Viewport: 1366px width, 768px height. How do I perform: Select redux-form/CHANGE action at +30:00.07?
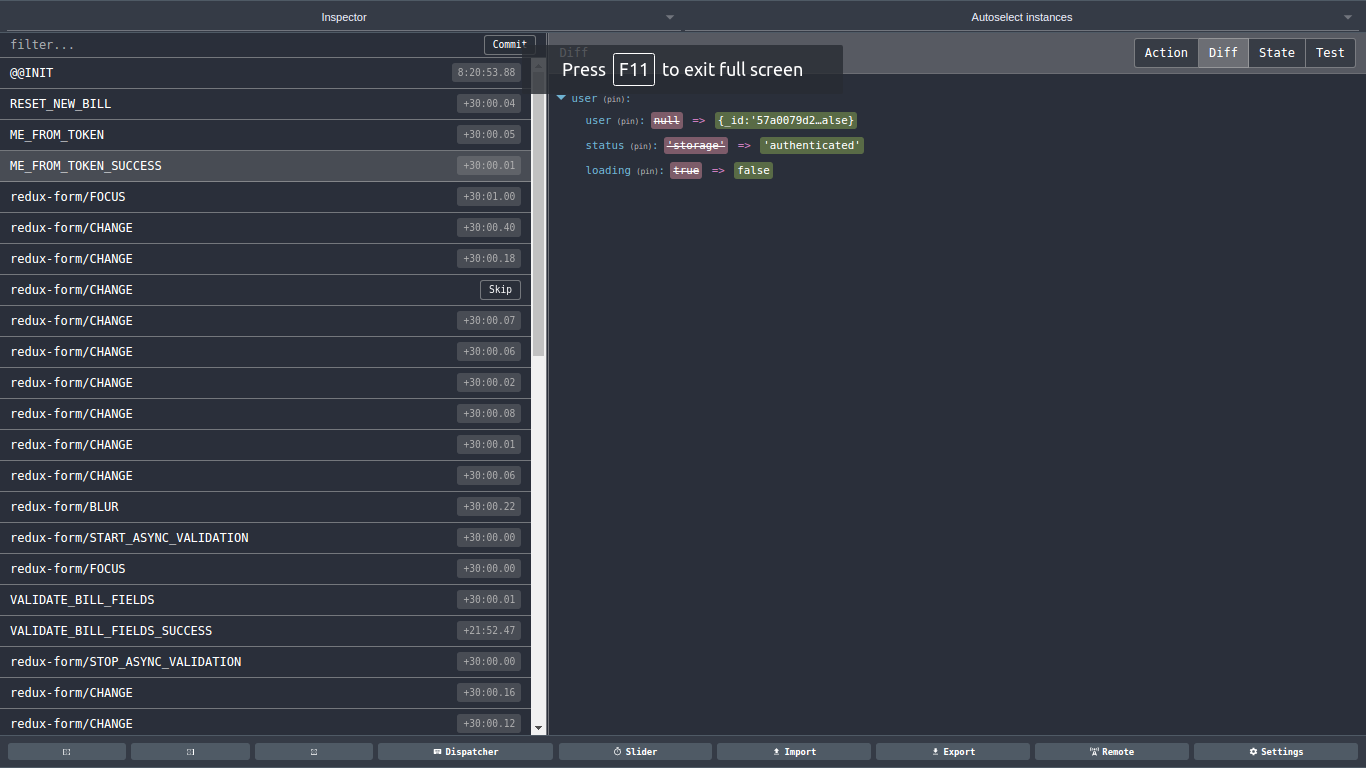[x=265, y=321]
